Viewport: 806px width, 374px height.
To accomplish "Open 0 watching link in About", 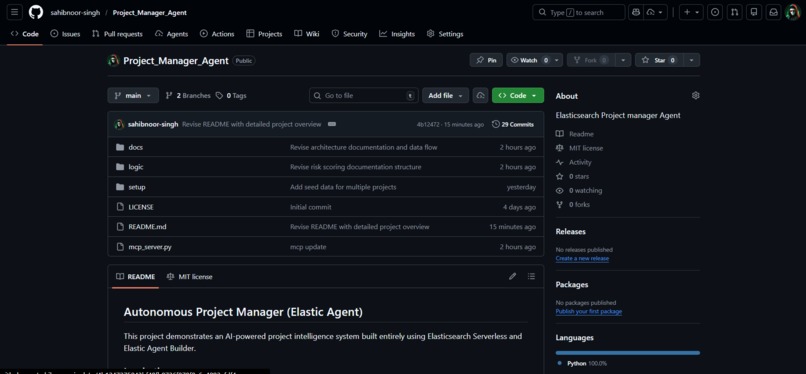I will point(579,191).
